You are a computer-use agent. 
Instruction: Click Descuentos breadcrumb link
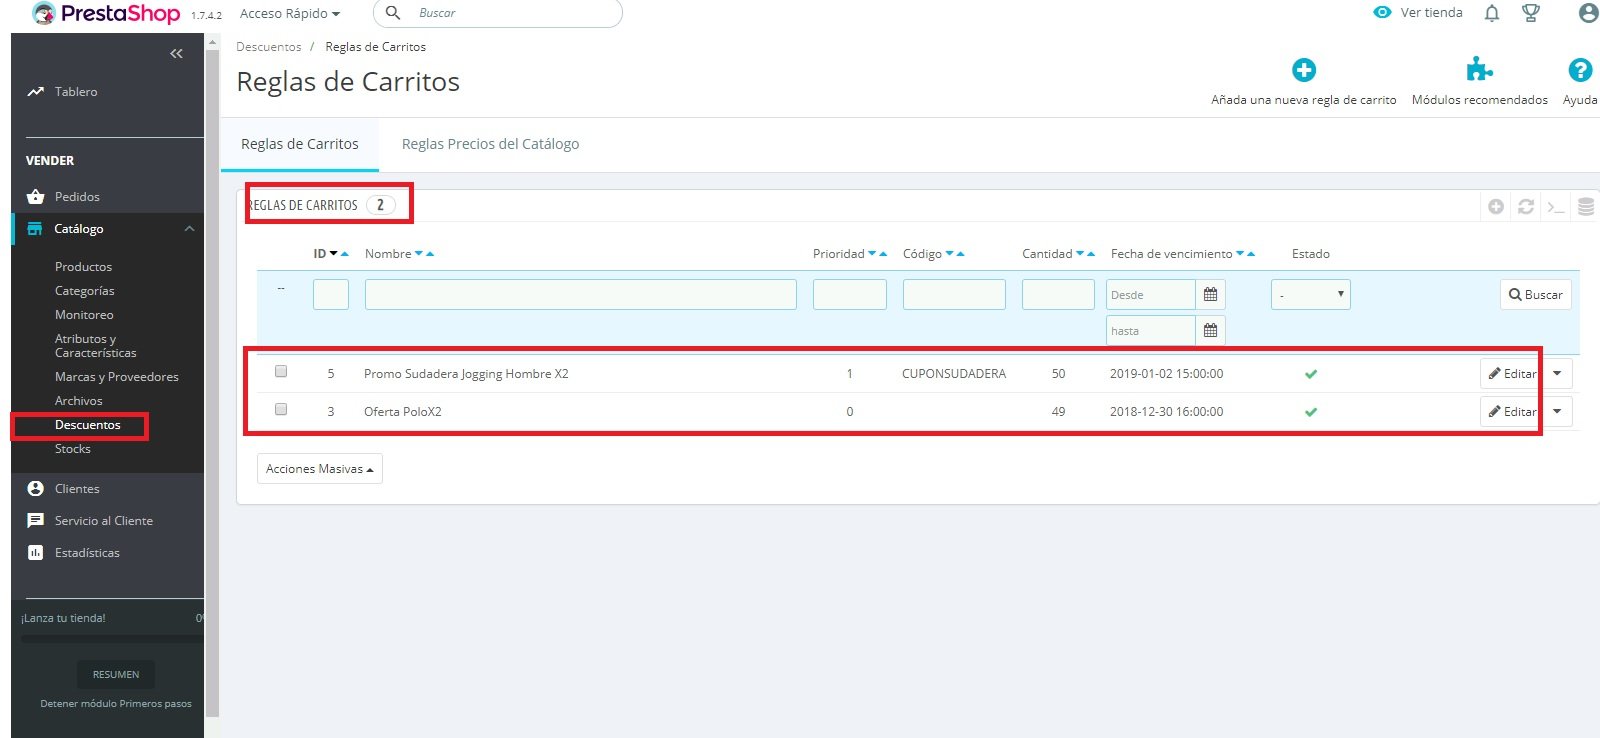click(268, 47)
